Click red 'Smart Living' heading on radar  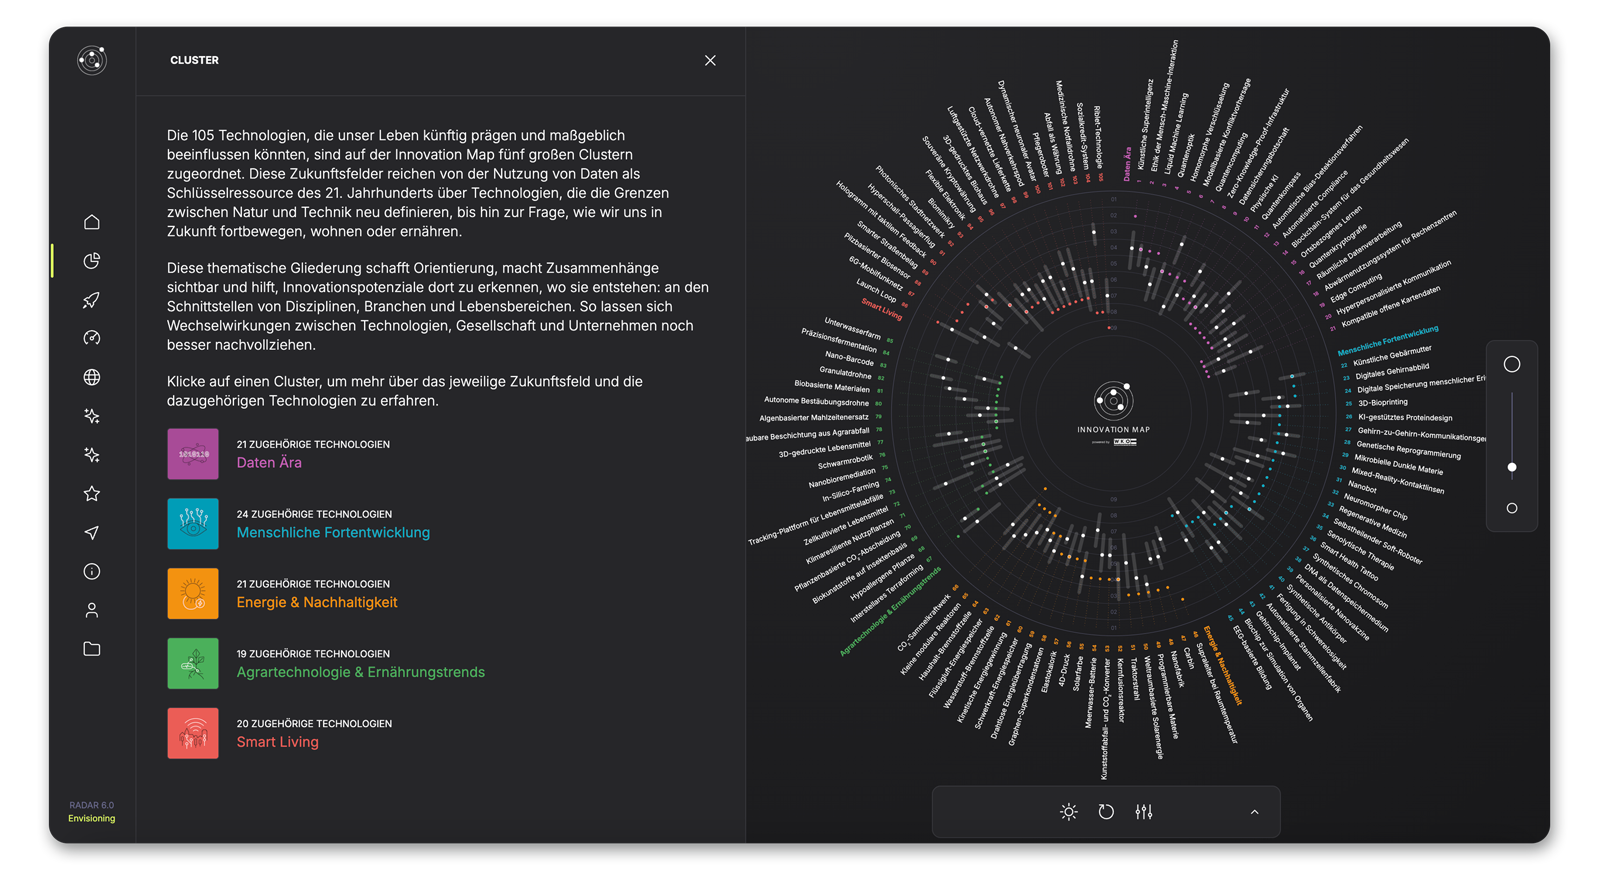pyautogui.click(x=881, y=310)
